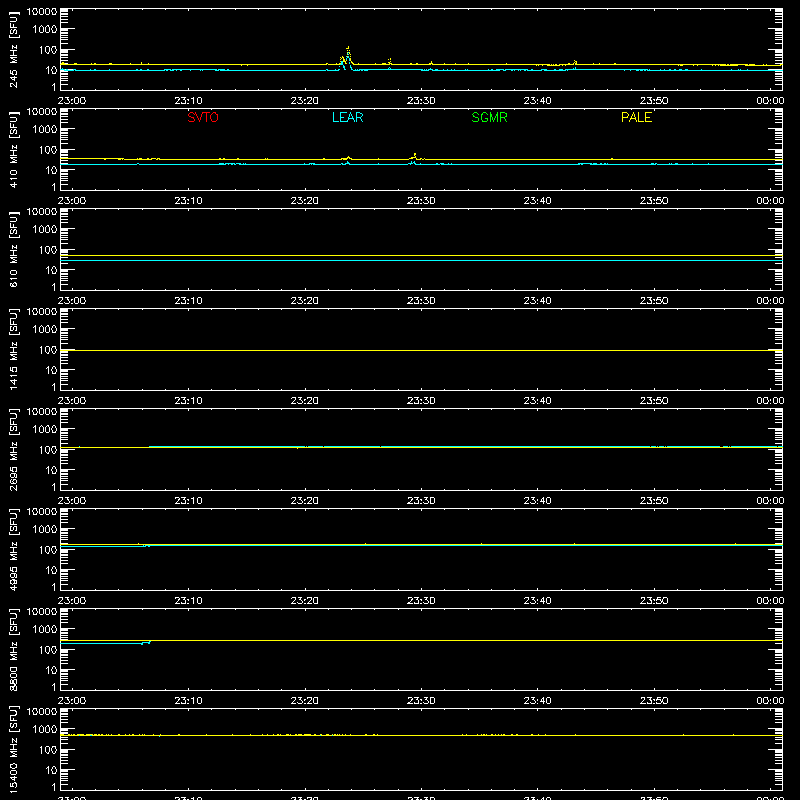Image resolution: width=800 pixels, height=800 pixels.
Task: Click the 10000 tick label of 245 MHz panel
Action: [x=42, y=12]
